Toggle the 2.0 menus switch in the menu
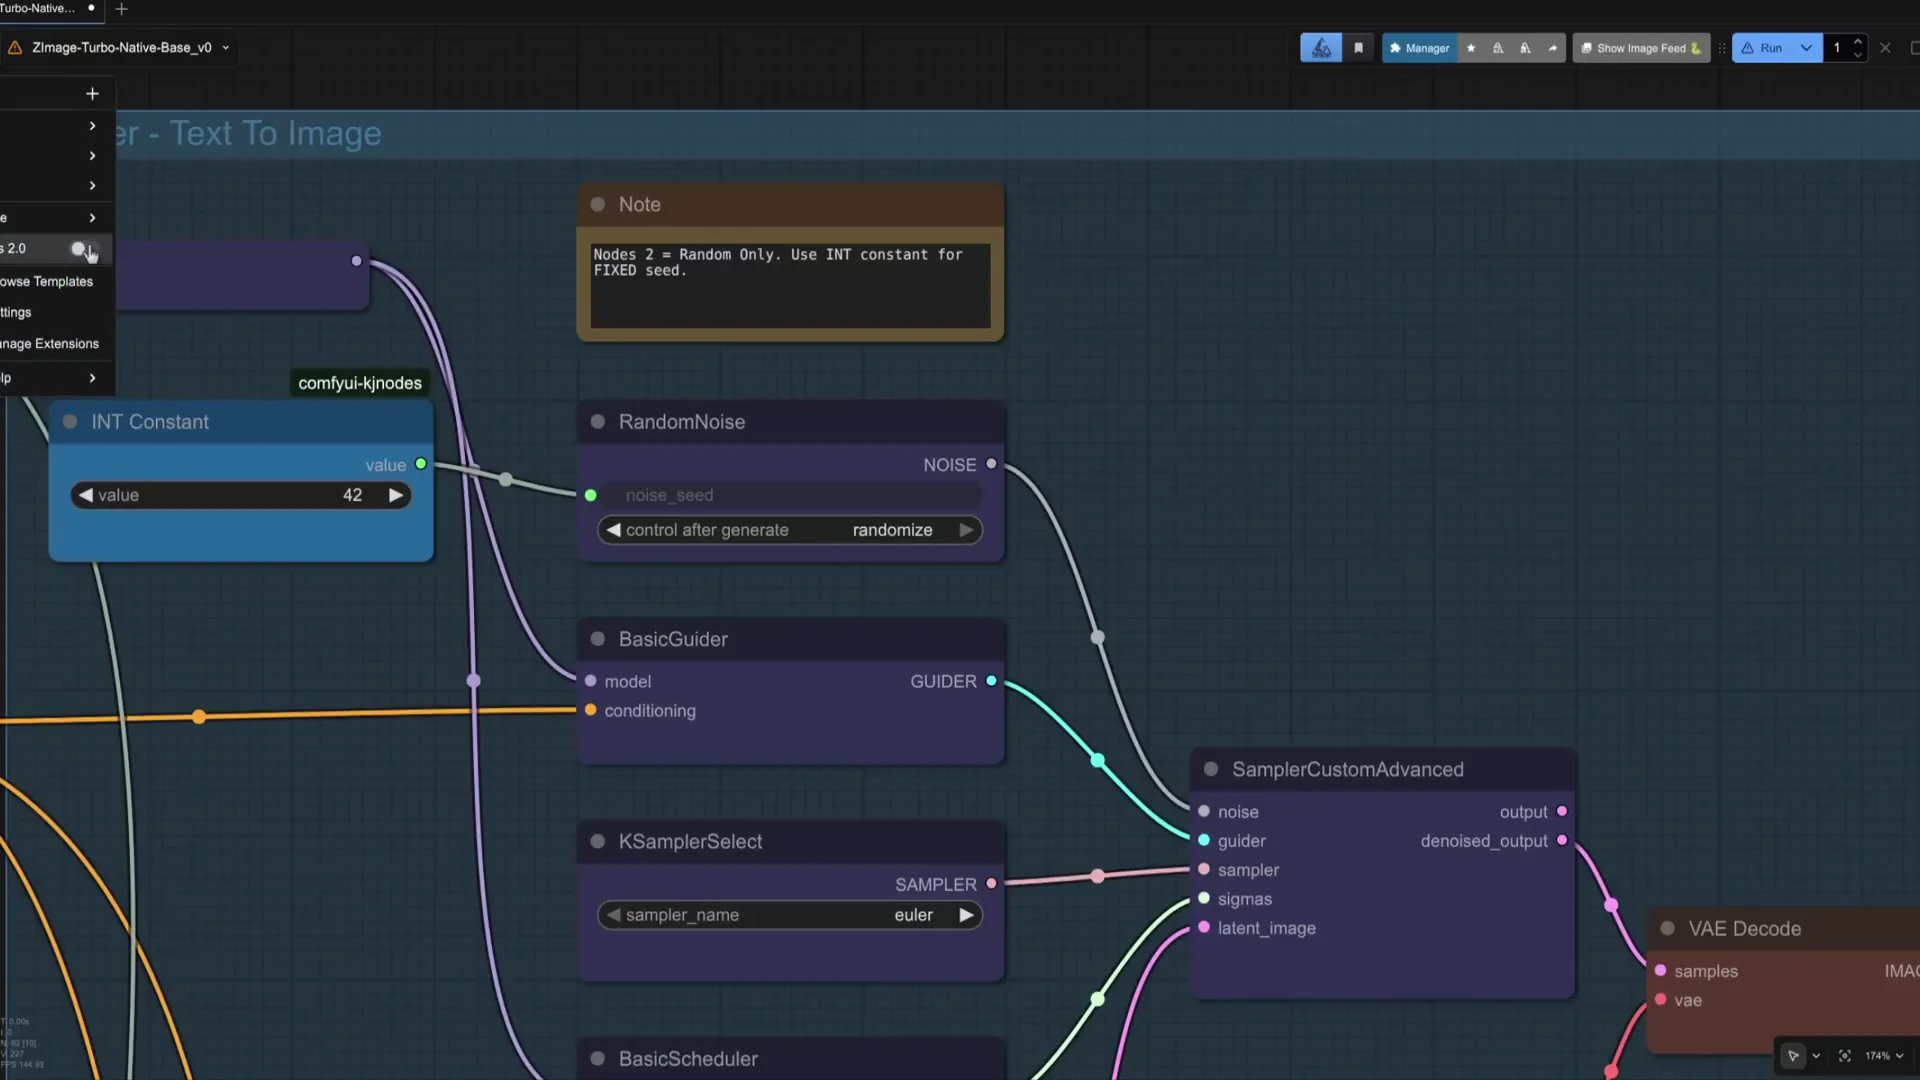The image size is (1920, 1080). coord(78,249)
